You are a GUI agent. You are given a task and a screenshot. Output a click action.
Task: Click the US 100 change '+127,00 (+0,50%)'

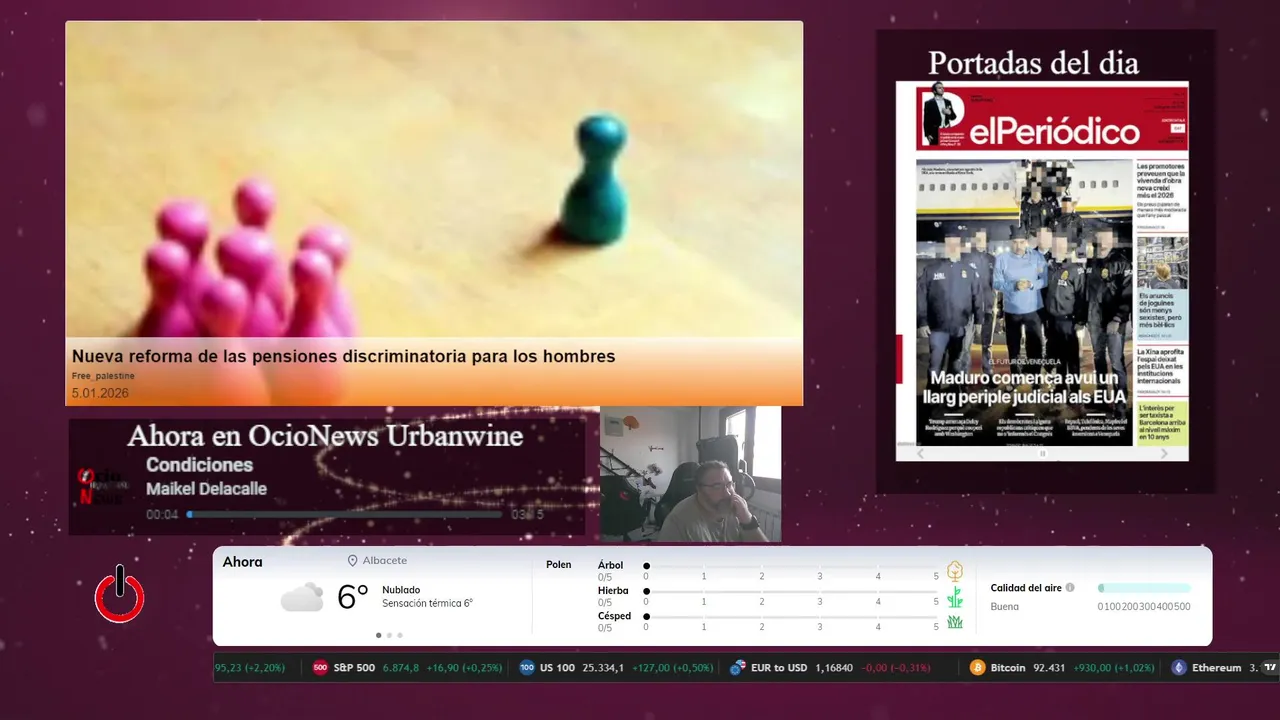(x=673, y=668)
